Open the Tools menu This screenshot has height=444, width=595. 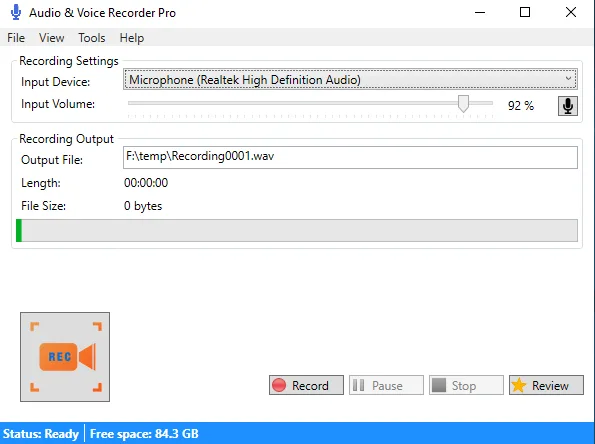[92, 38]
